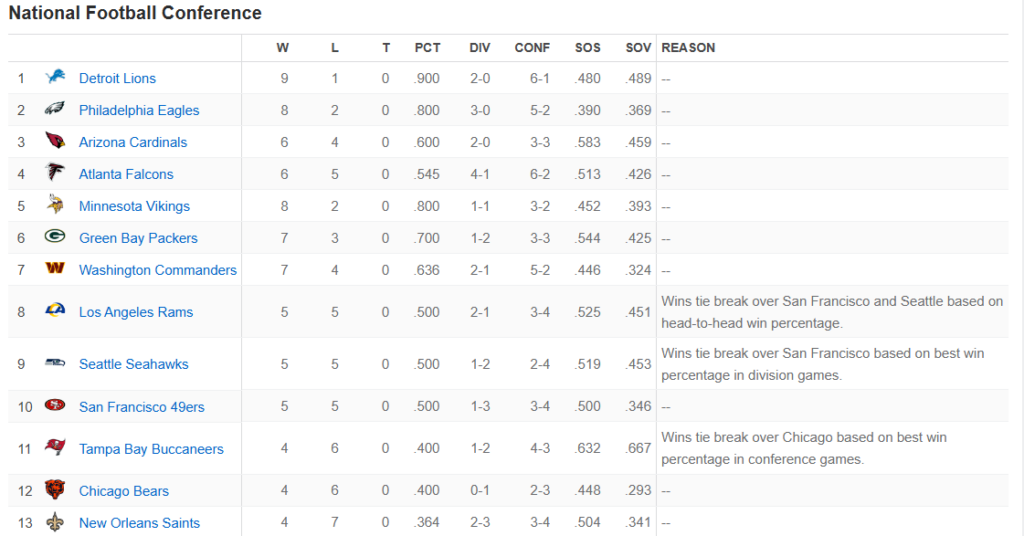Viewport: 1024px width, 536px height.
Task: Click the Washington Commanders logo icon
Action: [55, 268]
